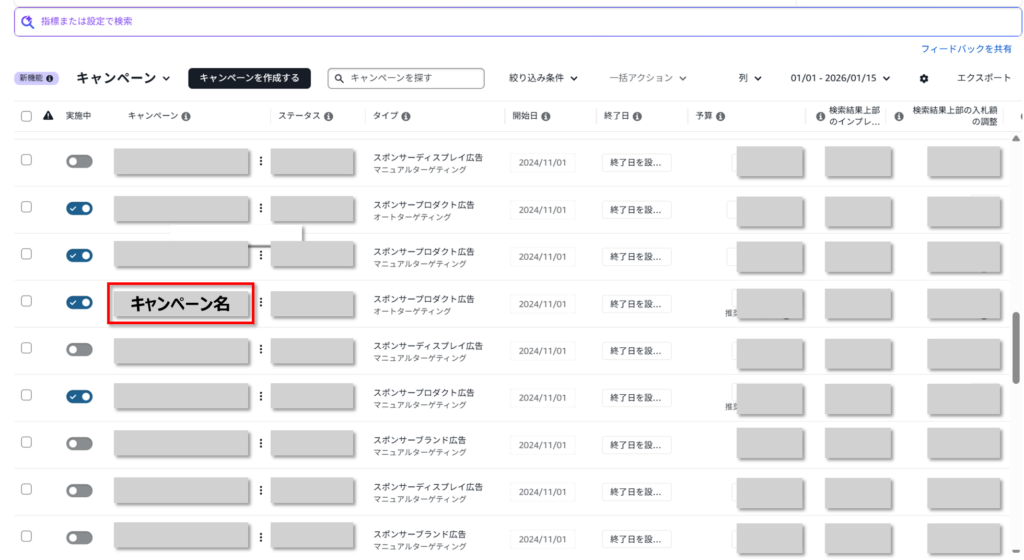Click the magnifier icon in the metrics search bar
The height and width of the screenshot is (560, 1024).
coord(27,22)
